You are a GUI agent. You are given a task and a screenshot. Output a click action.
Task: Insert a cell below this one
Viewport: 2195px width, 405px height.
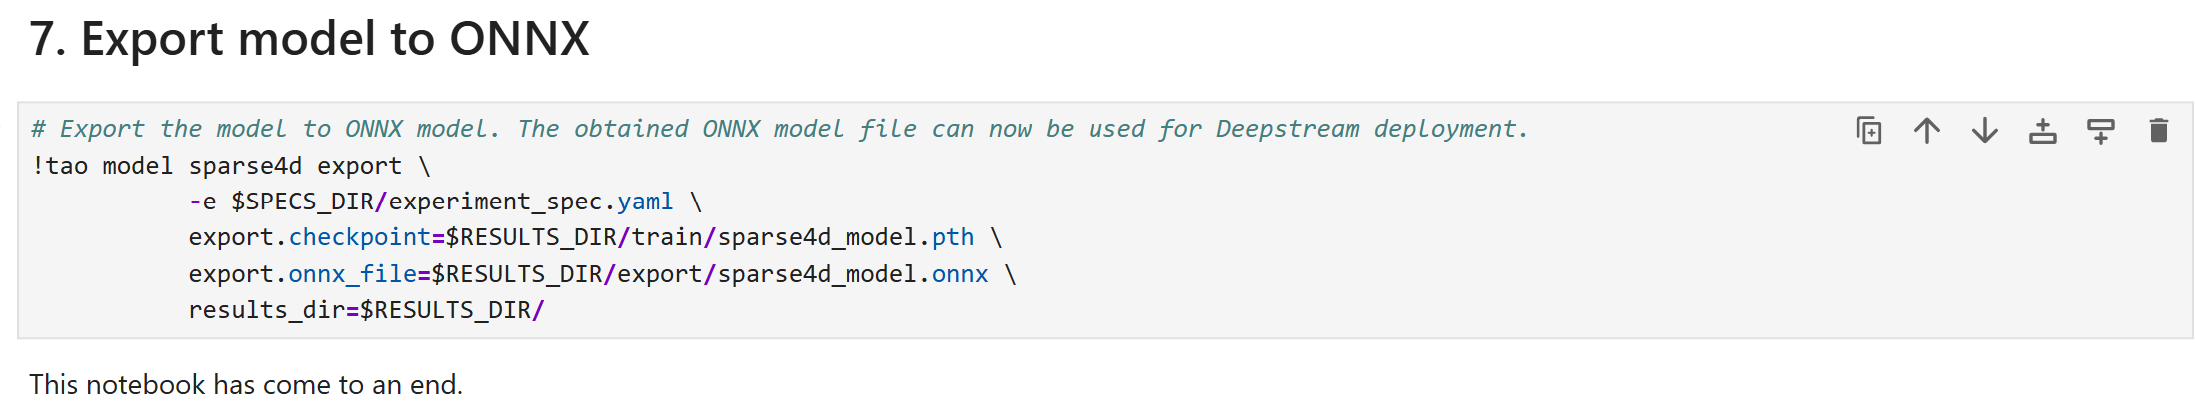(x=2100, y=131)
